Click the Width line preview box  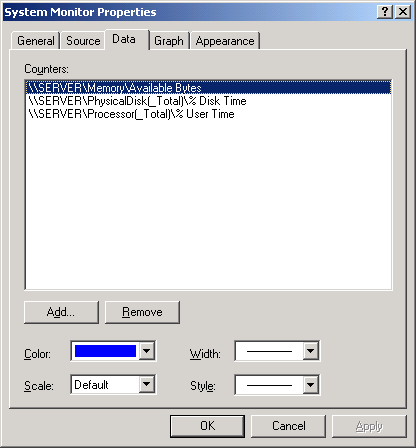click(x=269, y=351)
